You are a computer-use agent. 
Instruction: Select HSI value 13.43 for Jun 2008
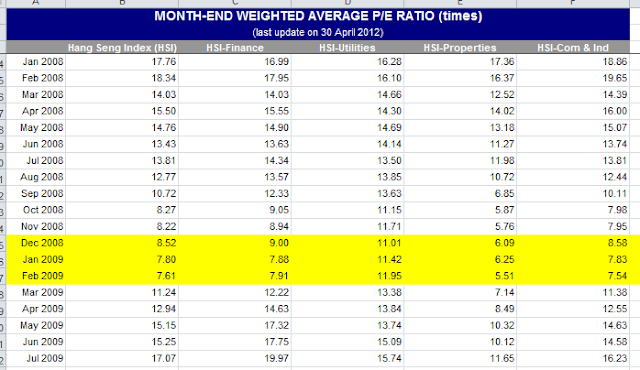tap(122, 144)
